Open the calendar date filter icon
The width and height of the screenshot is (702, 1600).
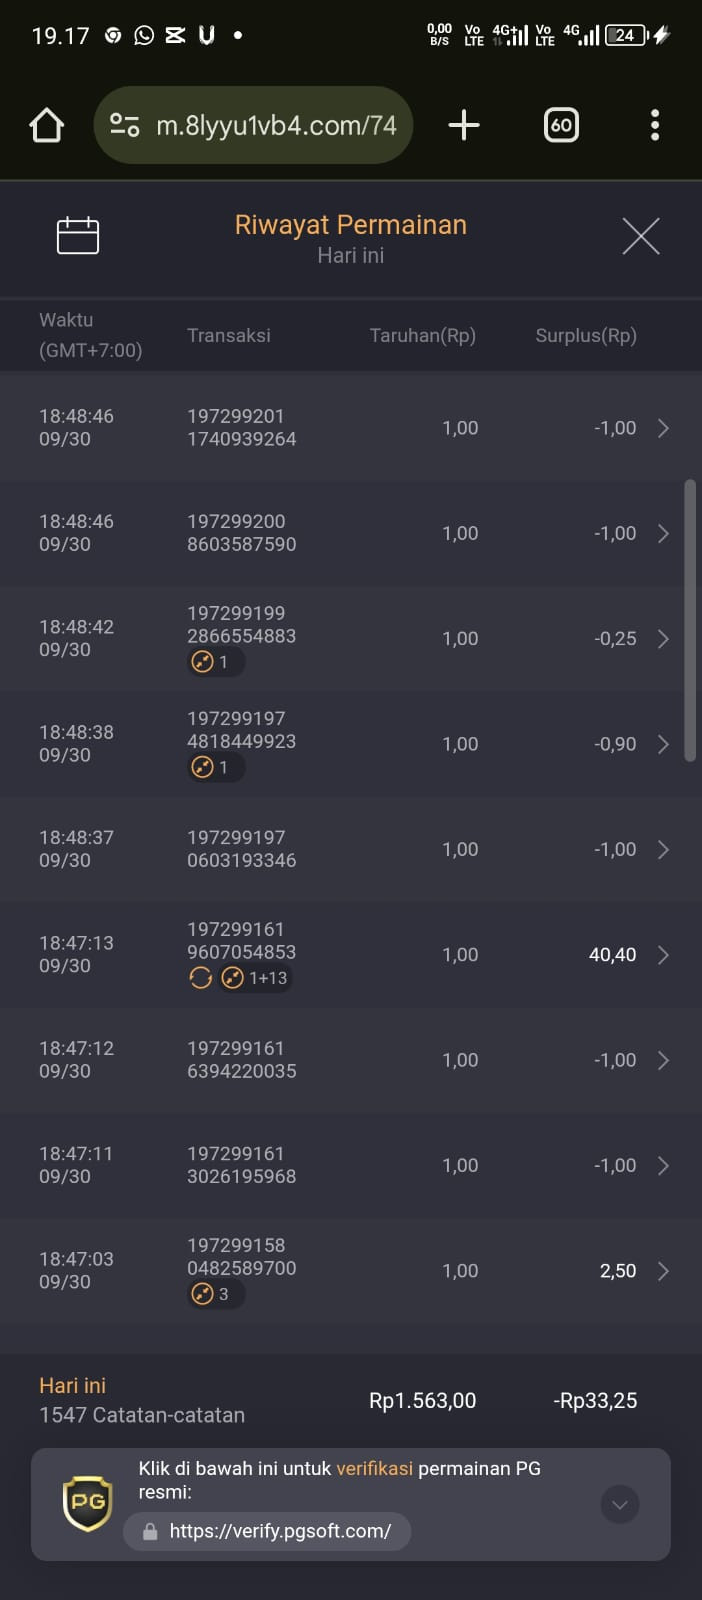pyautogui.click(x=78, y=236)
